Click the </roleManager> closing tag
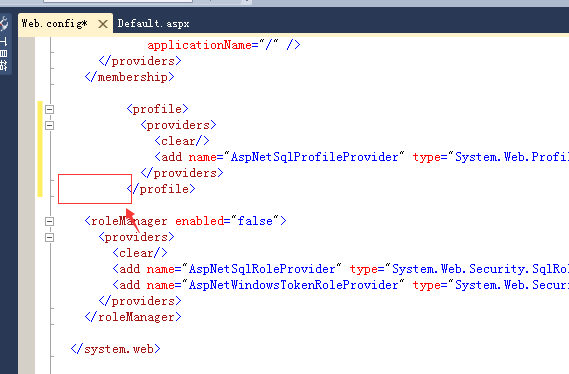Viewport: 569px width, 374px height. tap(133, 317)
